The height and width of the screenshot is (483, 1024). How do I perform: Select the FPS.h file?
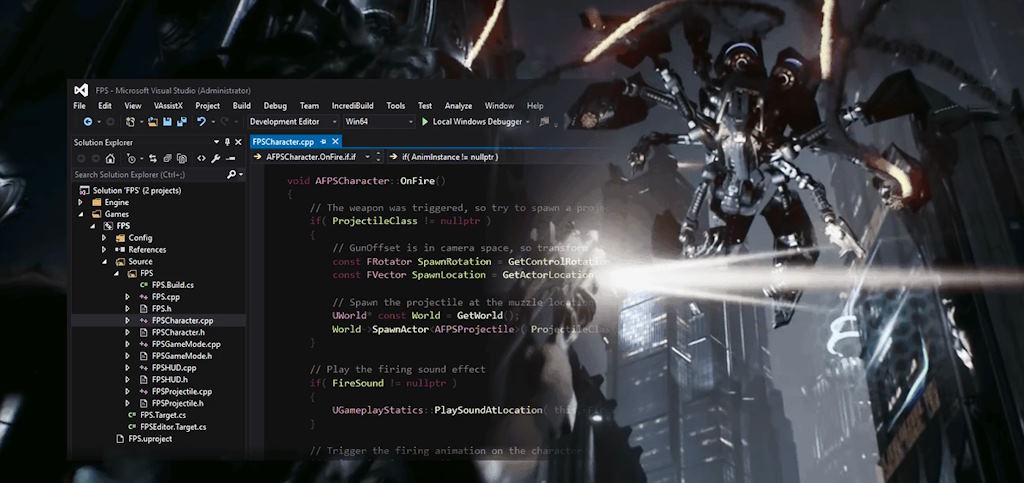click(x=161, y=309)
